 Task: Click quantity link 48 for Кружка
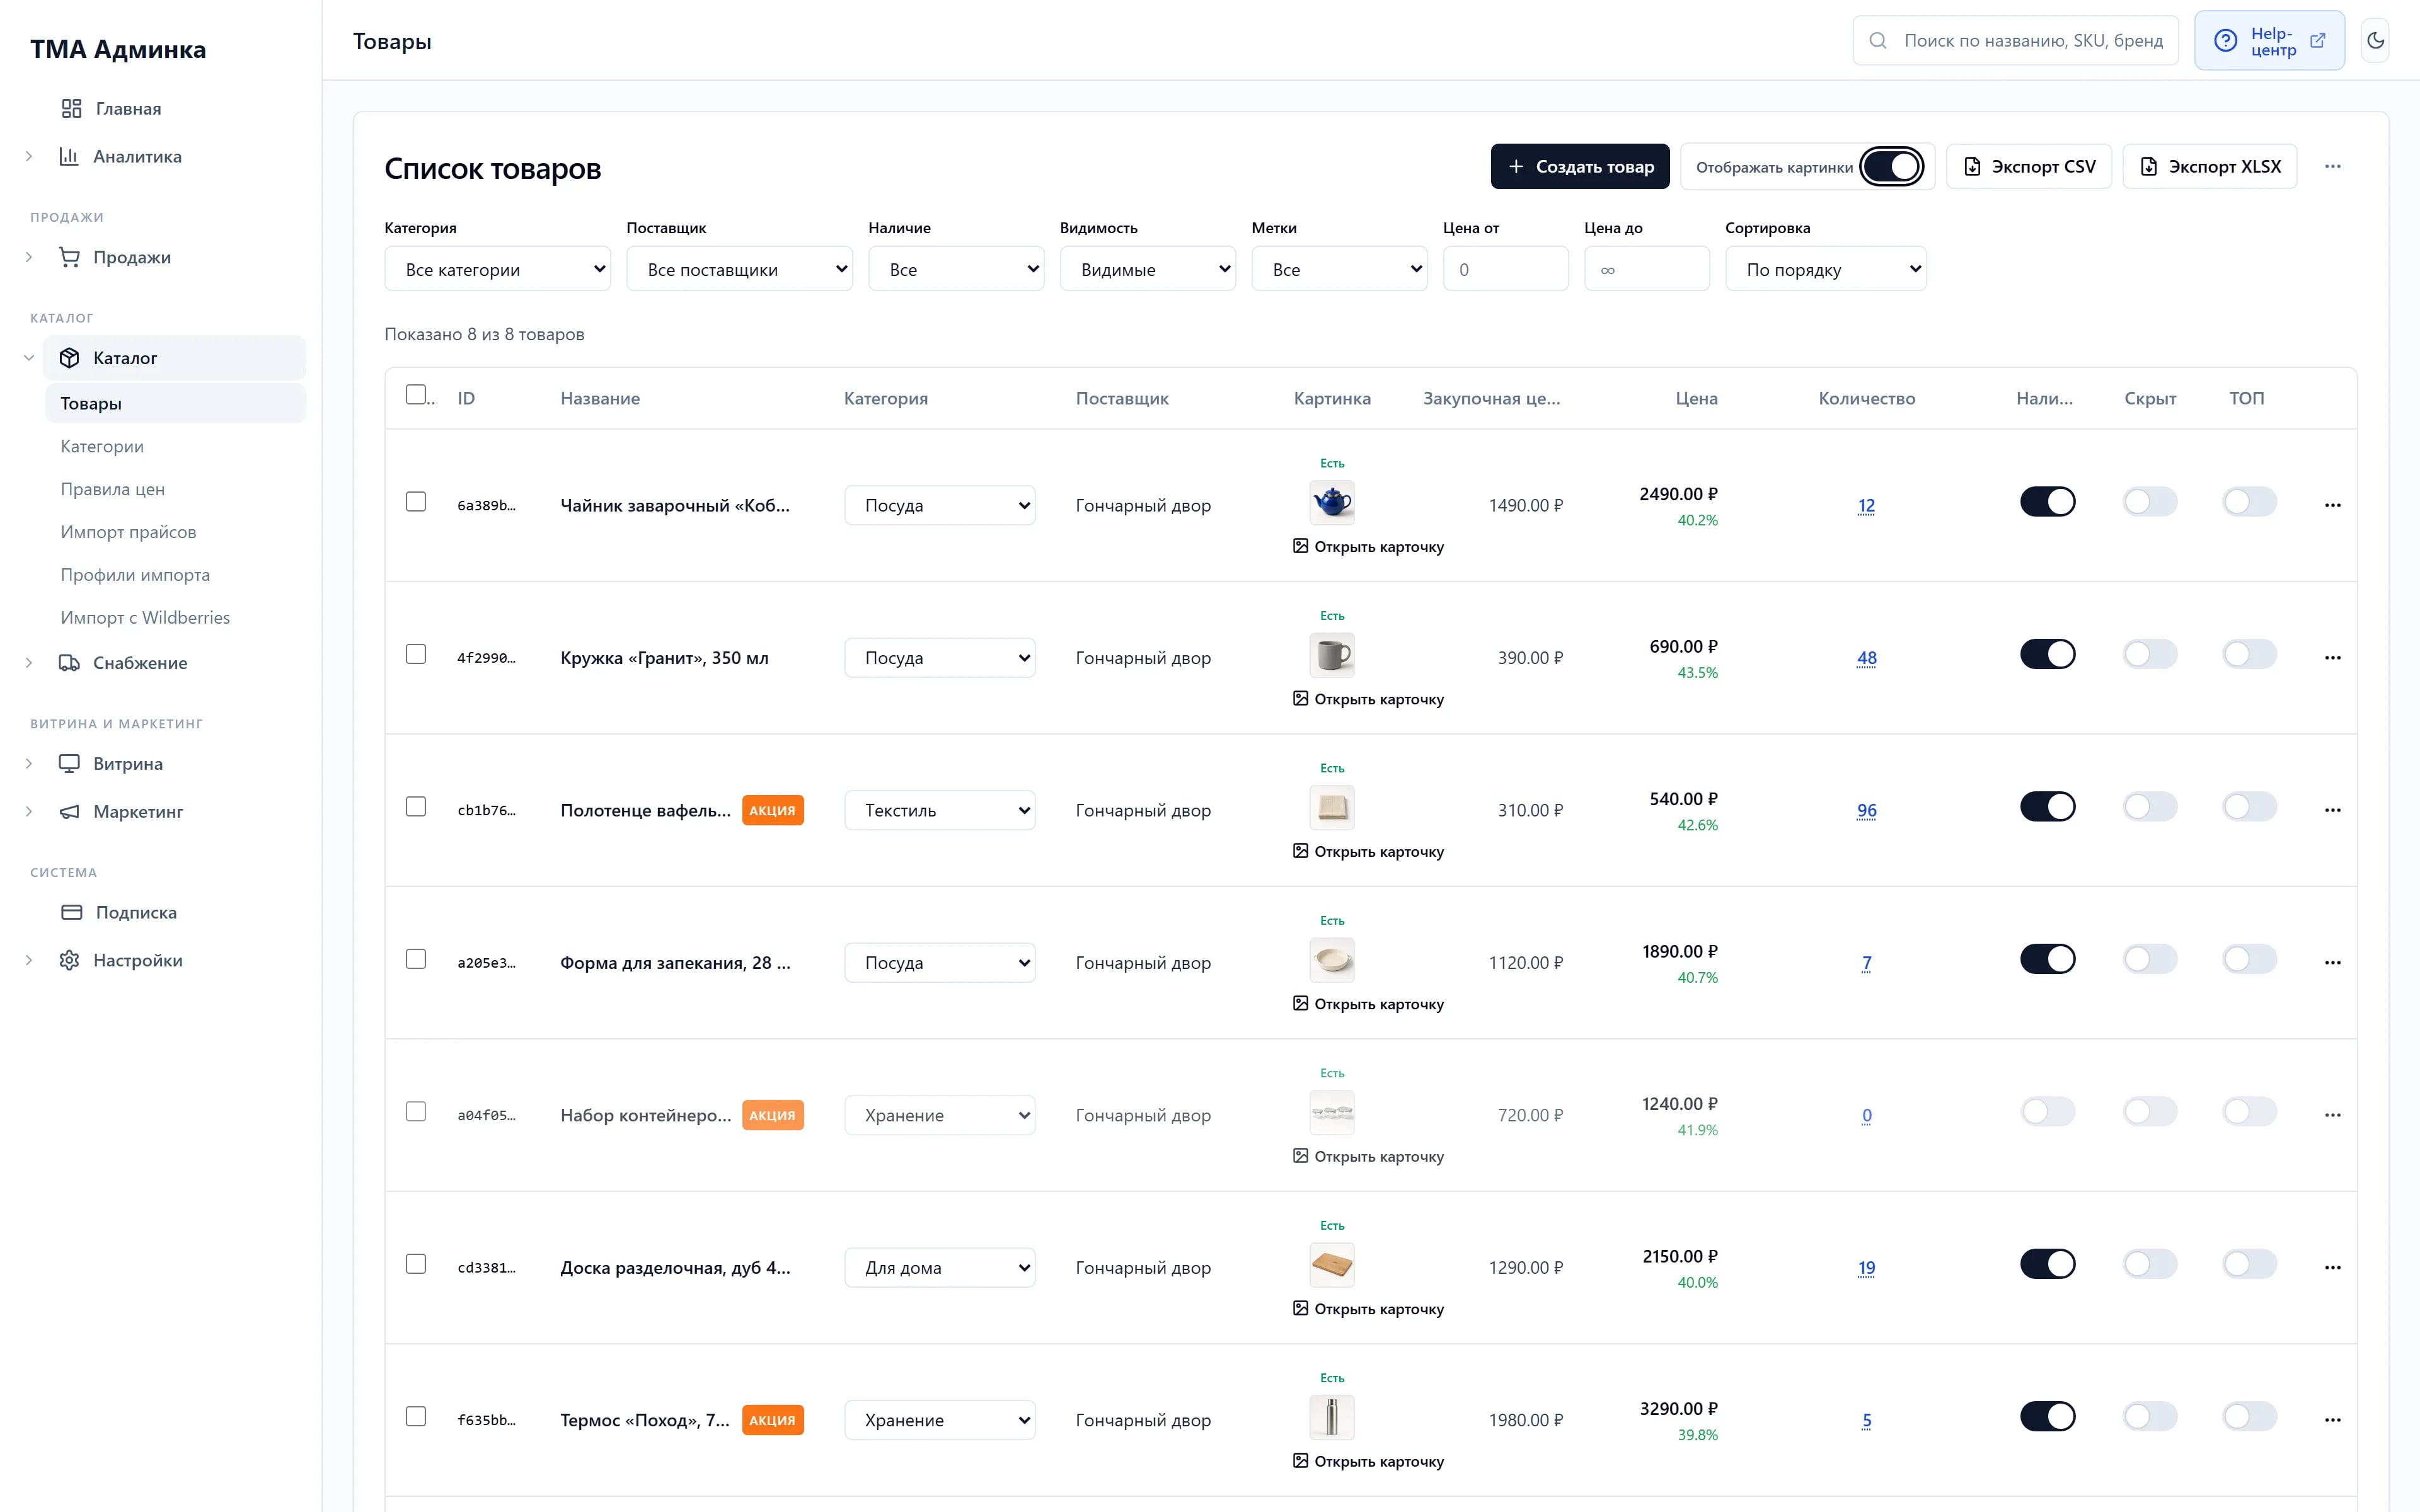tap(1866, 658)
